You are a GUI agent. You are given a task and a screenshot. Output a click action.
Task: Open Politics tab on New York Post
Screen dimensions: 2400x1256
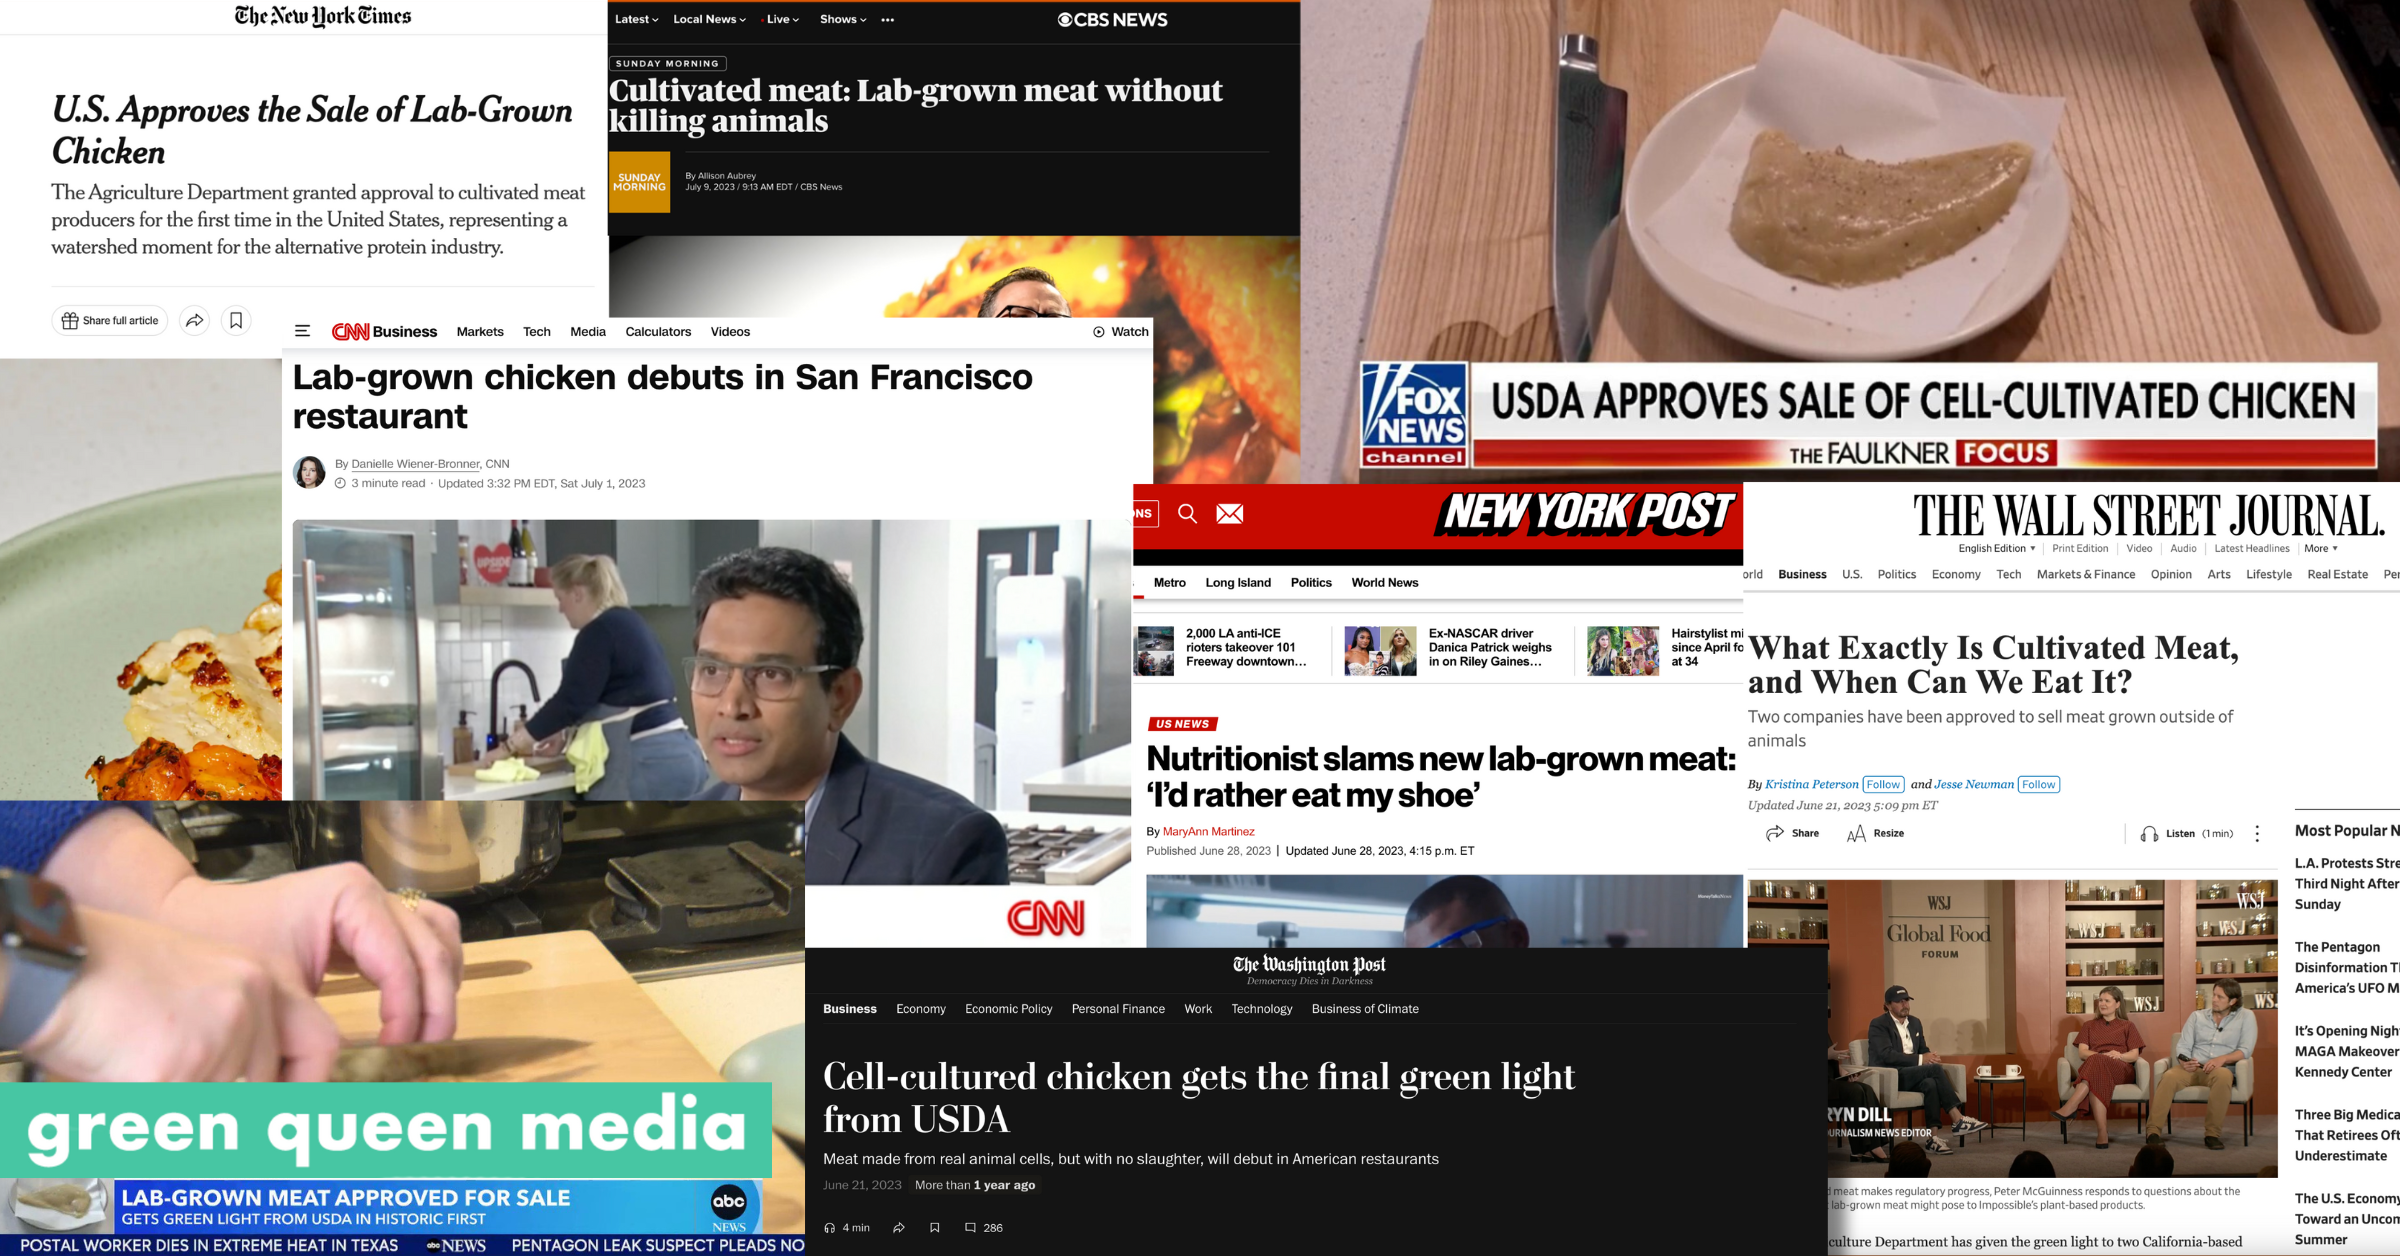(x=1310, y=582)
